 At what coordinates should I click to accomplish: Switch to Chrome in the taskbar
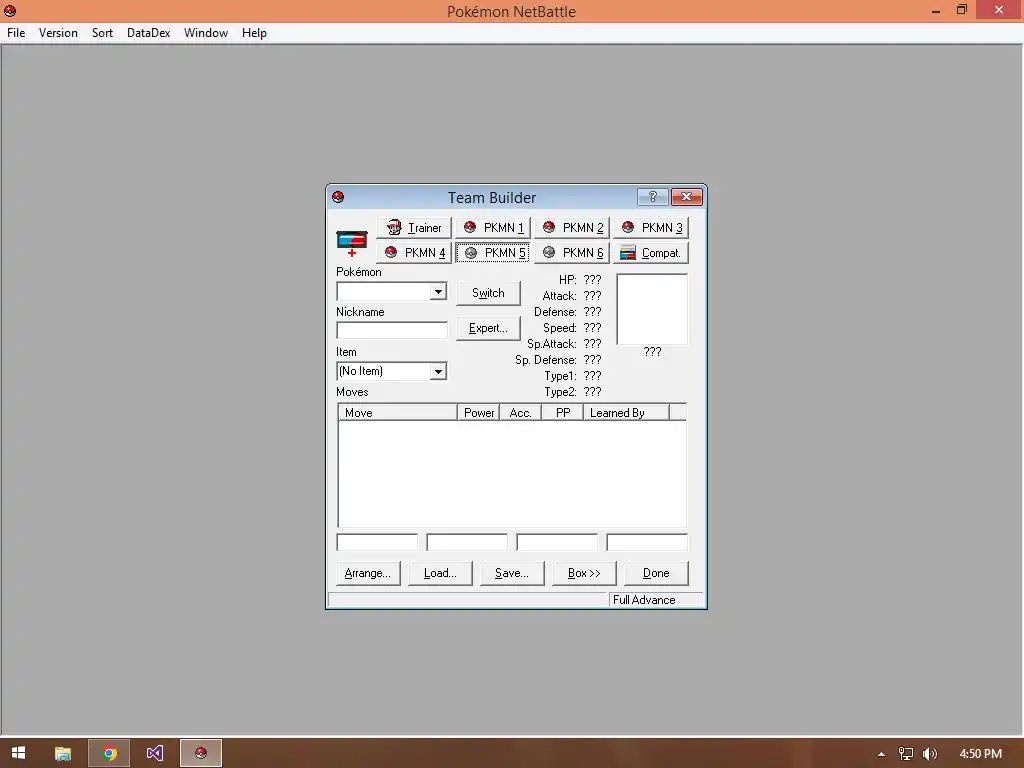[x=109, y=753]
